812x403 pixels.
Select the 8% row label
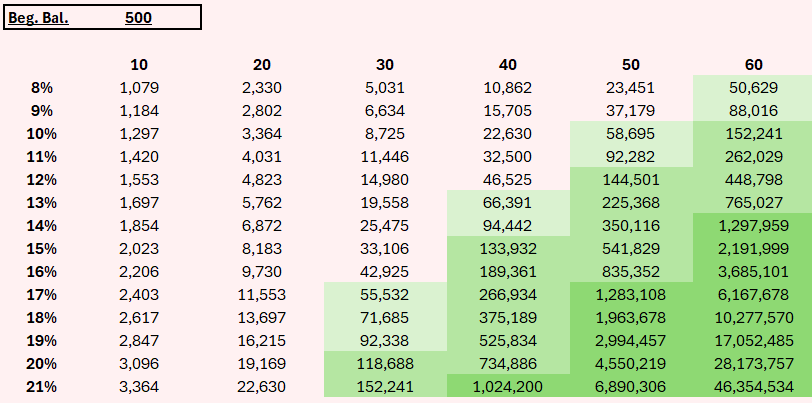click(41, 88)
